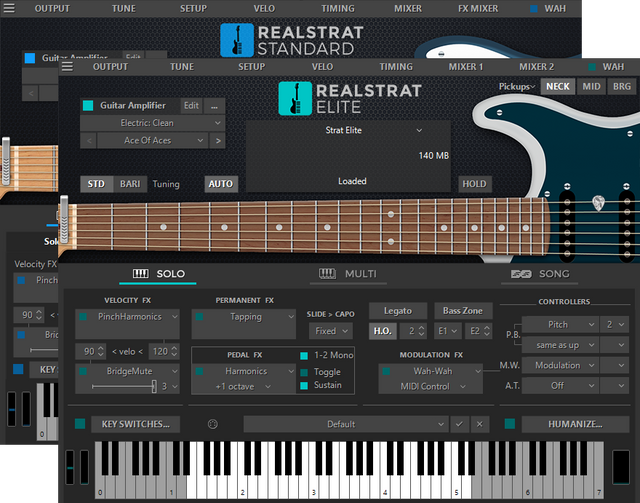Open the hamburger menu in RealStrat Elite
Image resolution: width=640 pixels, height=503 pixels.
click(x=68, y=67)
